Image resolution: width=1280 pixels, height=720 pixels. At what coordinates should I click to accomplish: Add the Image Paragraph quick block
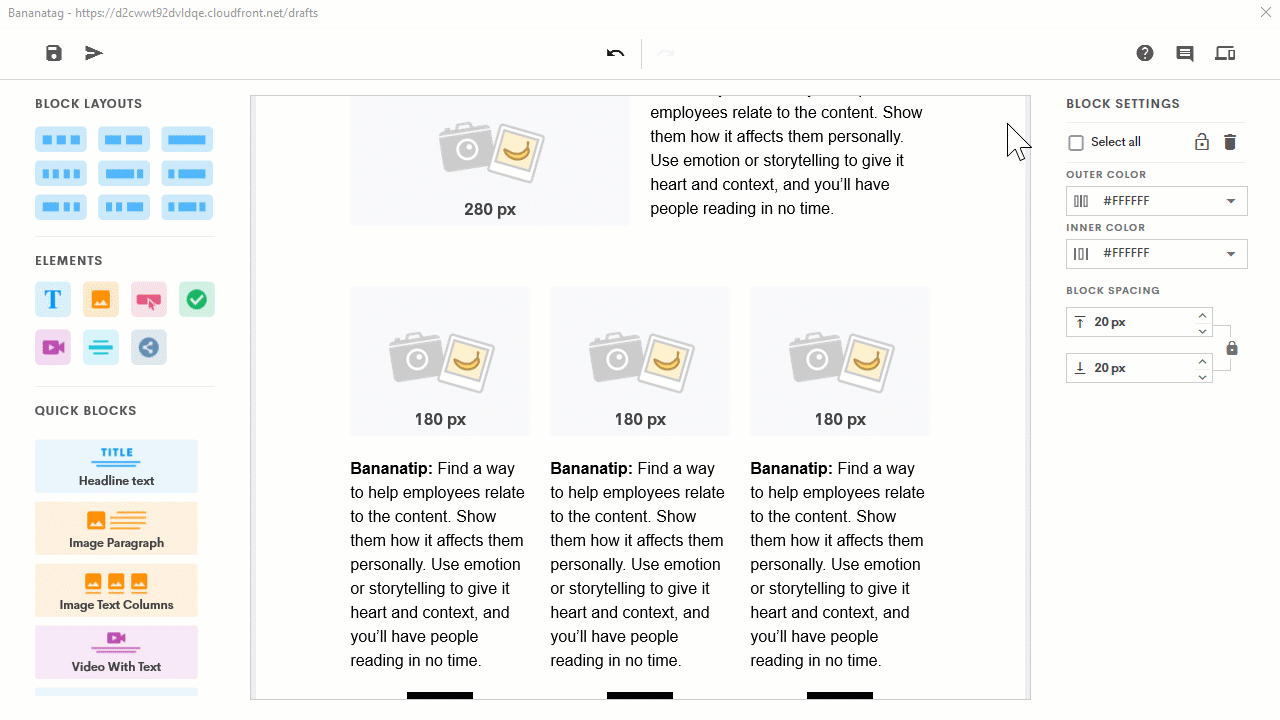click(x=116, y=529)
